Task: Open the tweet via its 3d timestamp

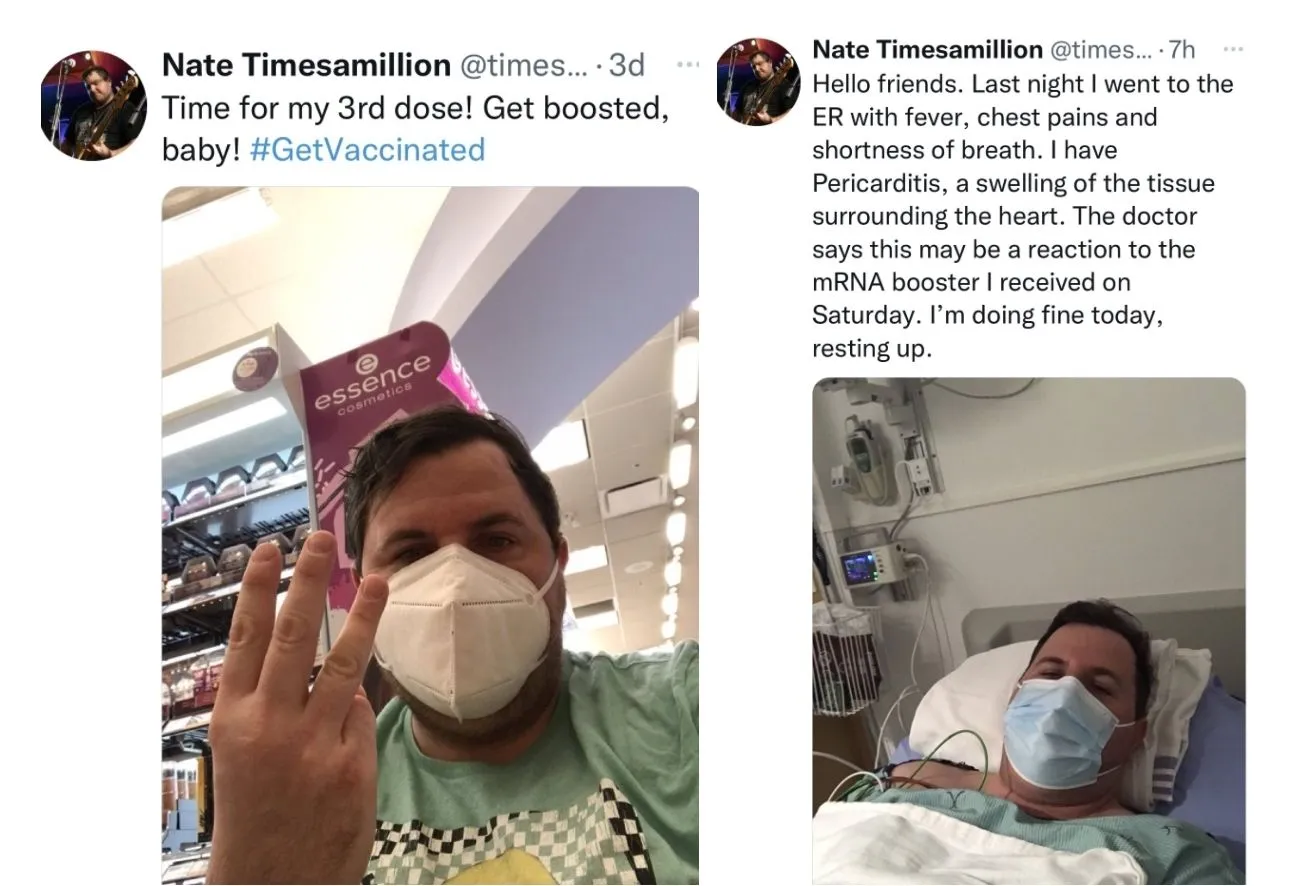Action: coord(627,66)
